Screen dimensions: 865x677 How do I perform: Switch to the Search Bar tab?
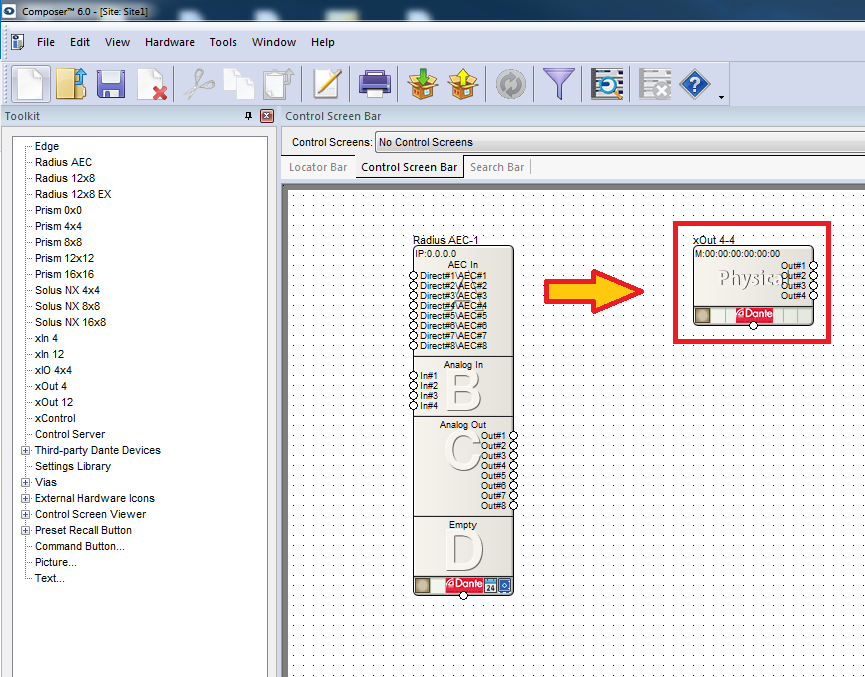497,167
